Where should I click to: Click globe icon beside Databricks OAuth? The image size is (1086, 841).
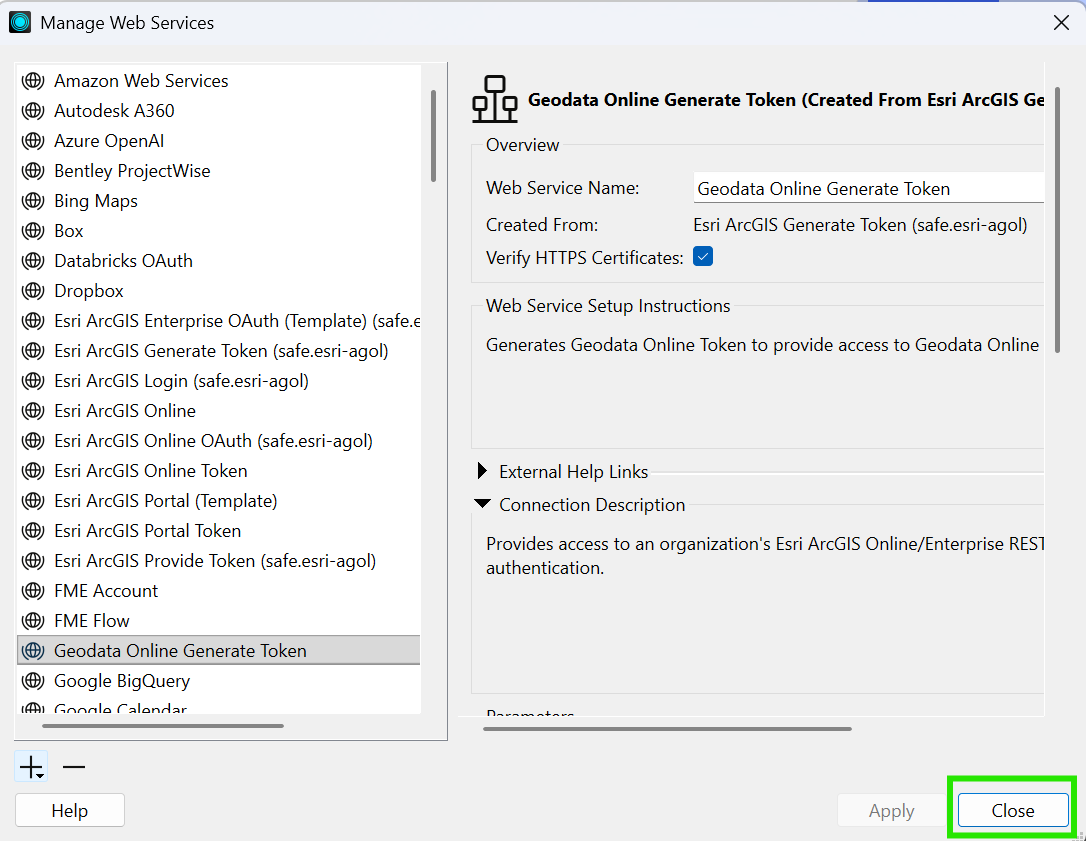click(33, 261)
